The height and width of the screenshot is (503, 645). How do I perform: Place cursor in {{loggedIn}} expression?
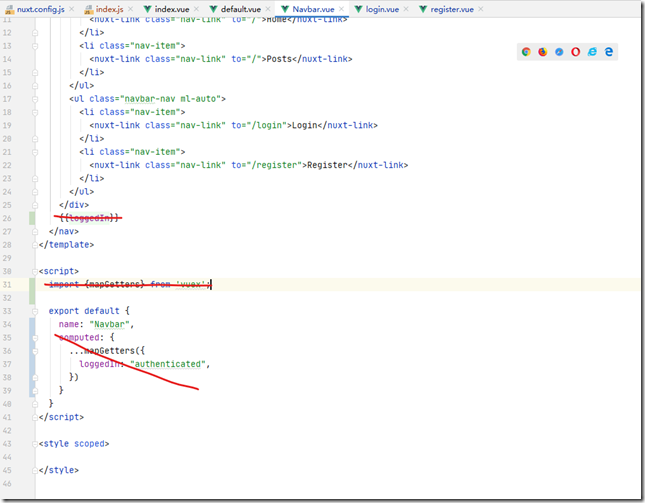[89, 218]
